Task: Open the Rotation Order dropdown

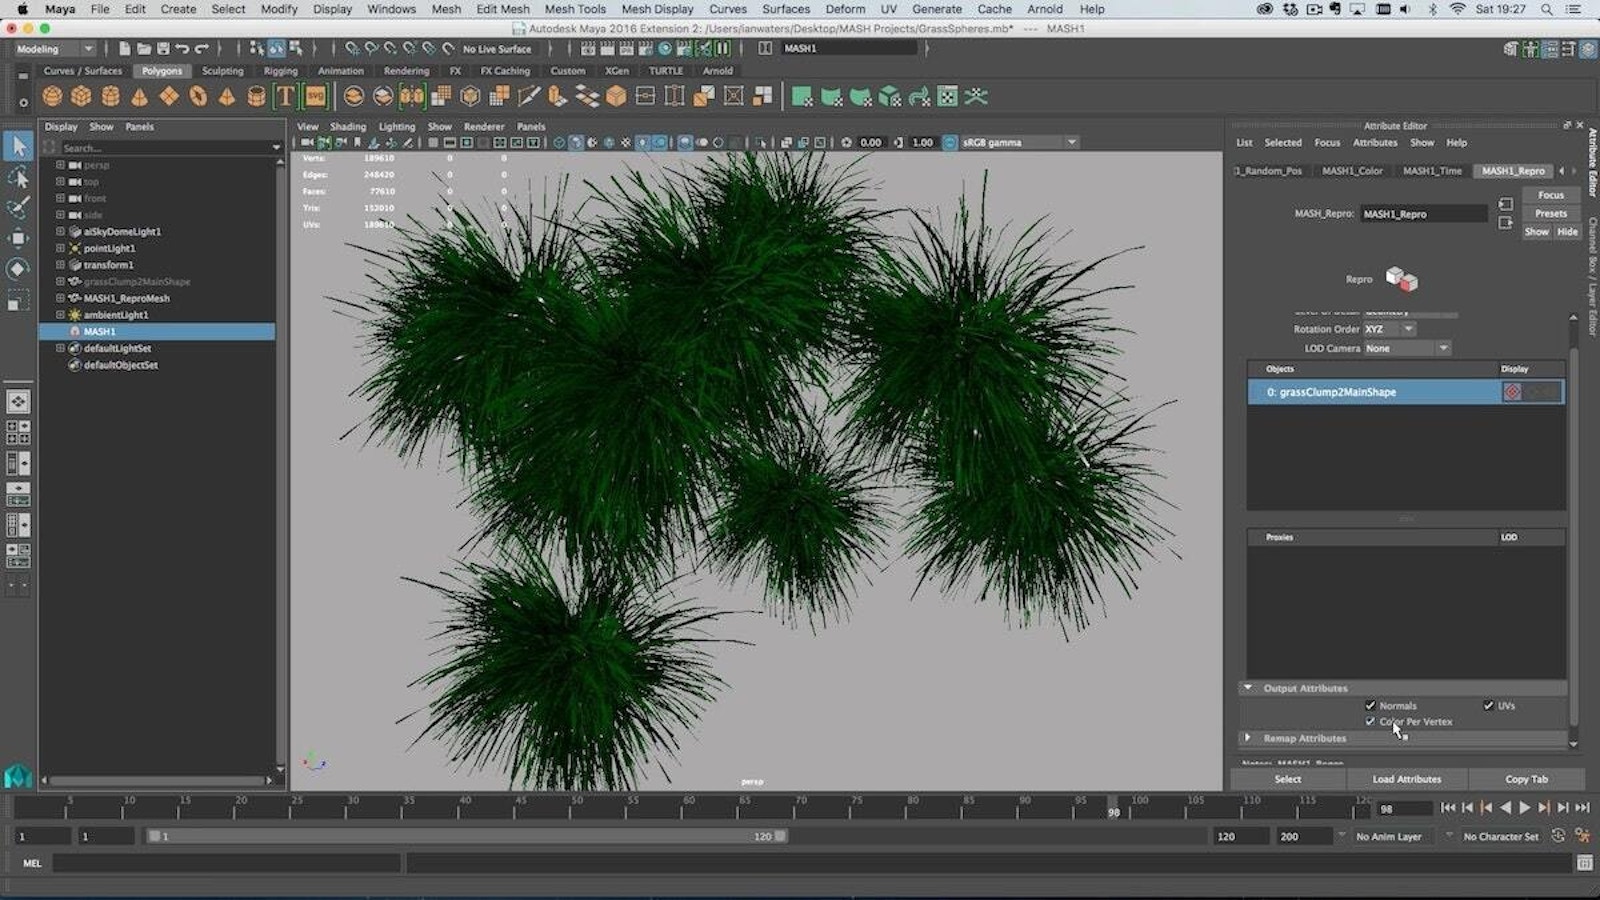Action: pos(1390,329)
